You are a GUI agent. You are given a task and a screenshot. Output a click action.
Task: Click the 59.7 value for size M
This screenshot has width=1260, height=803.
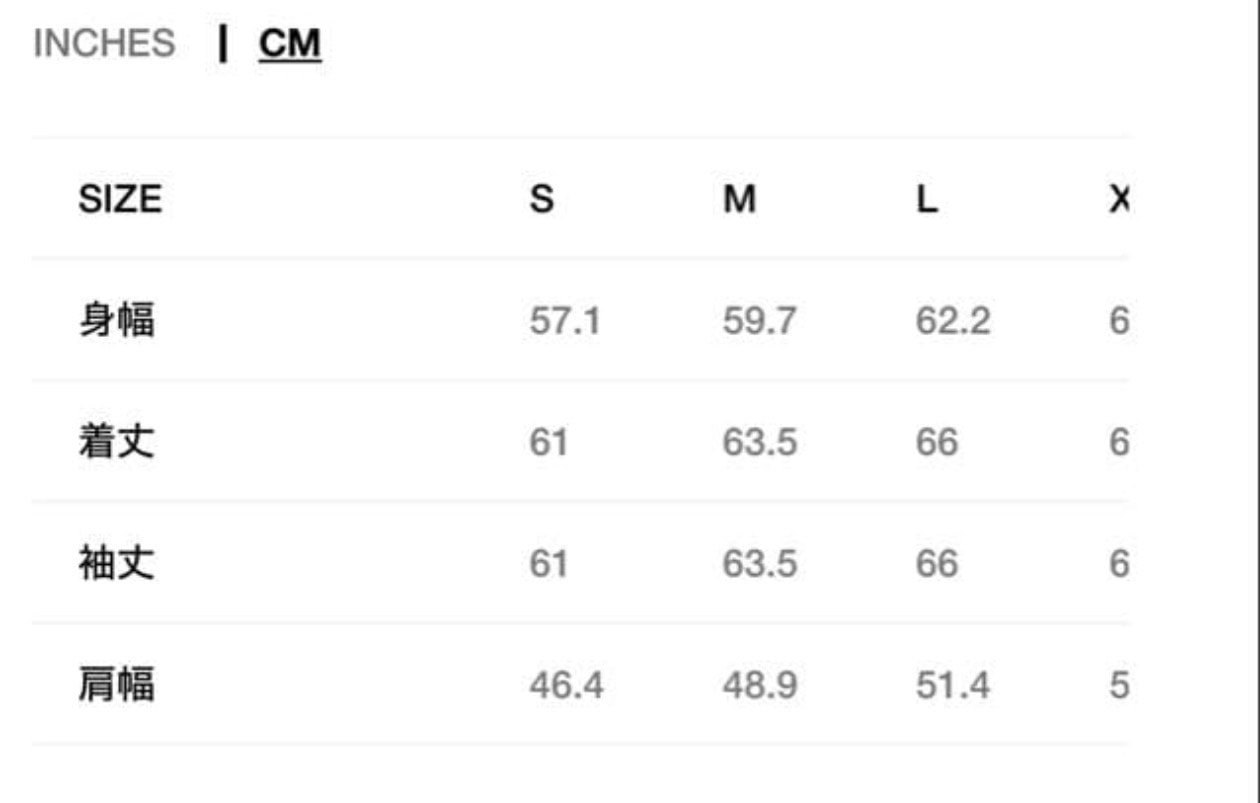pyautogui.click(x=760, y=321)
